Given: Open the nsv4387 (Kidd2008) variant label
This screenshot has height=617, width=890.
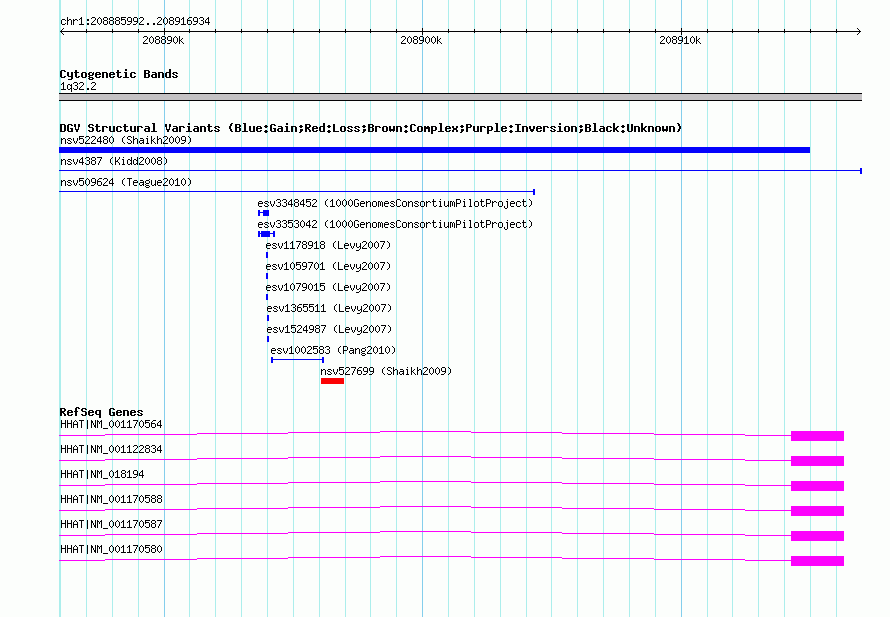Looking at the screenshot, I should point(114,161).
